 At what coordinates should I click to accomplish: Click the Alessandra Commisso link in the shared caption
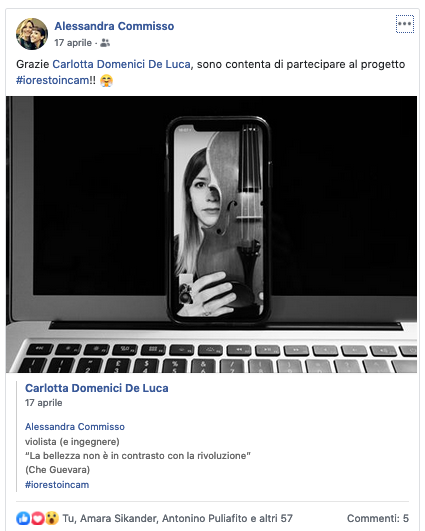pos(75,427)
